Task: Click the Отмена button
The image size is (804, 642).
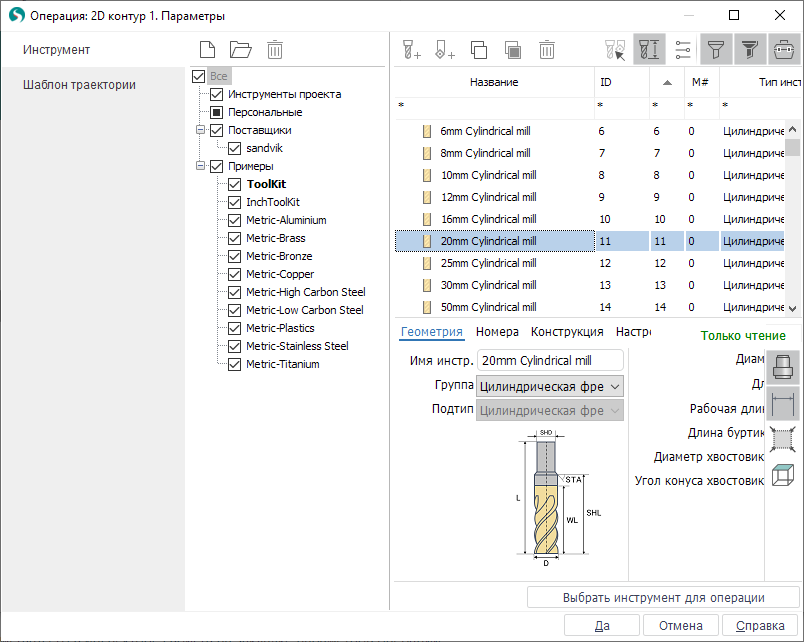Action: click(x=680, y=626)
